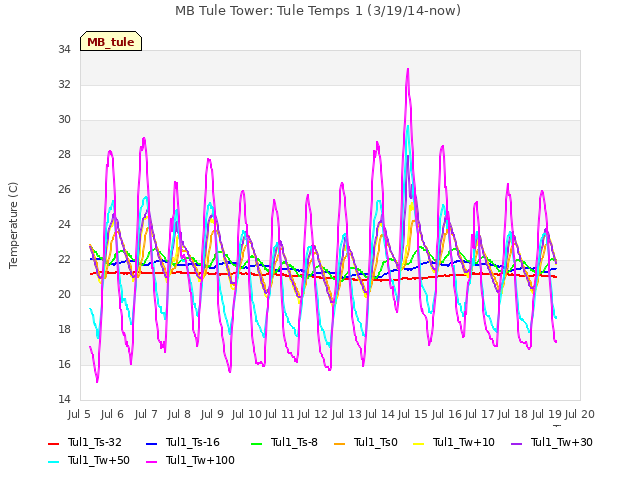The image size is (640, 480).
Task: Click the red Tul1_Ts-32 legend swatch
Action: pos(54,444)
